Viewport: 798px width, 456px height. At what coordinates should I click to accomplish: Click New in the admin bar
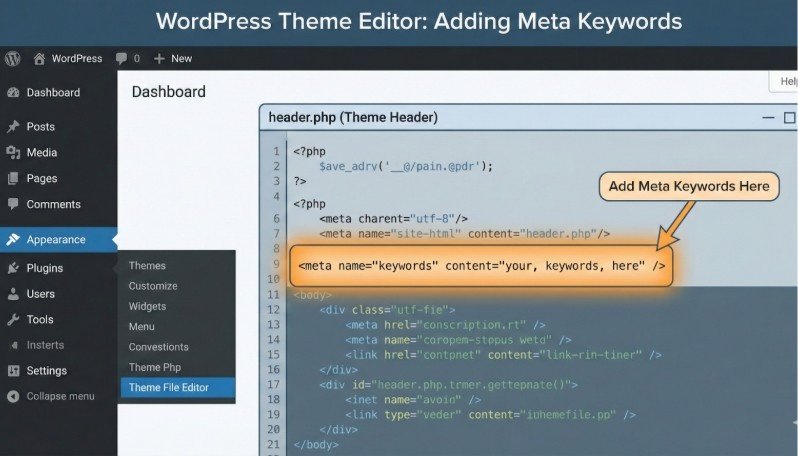pyautogui.click(x=182, y=59)
